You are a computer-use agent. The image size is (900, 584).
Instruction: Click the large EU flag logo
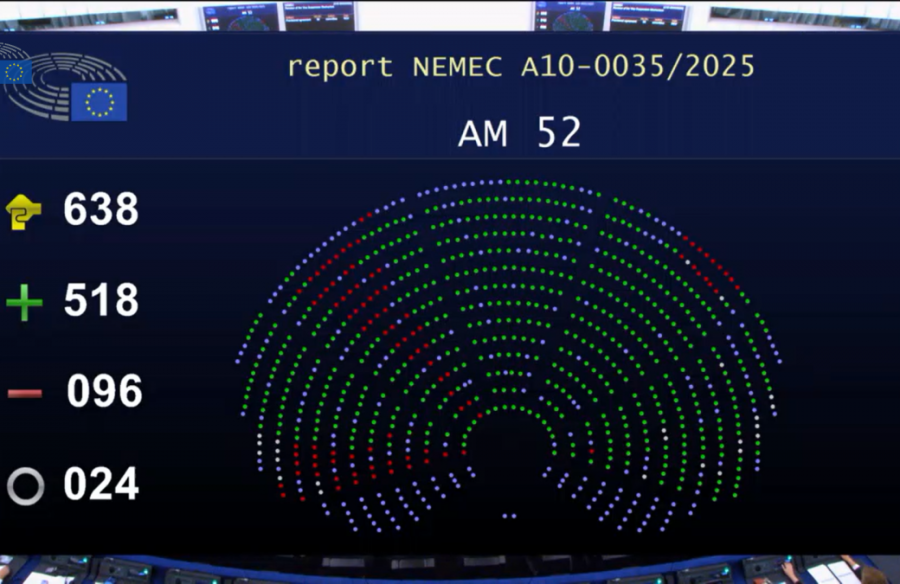tap(99, 102)
